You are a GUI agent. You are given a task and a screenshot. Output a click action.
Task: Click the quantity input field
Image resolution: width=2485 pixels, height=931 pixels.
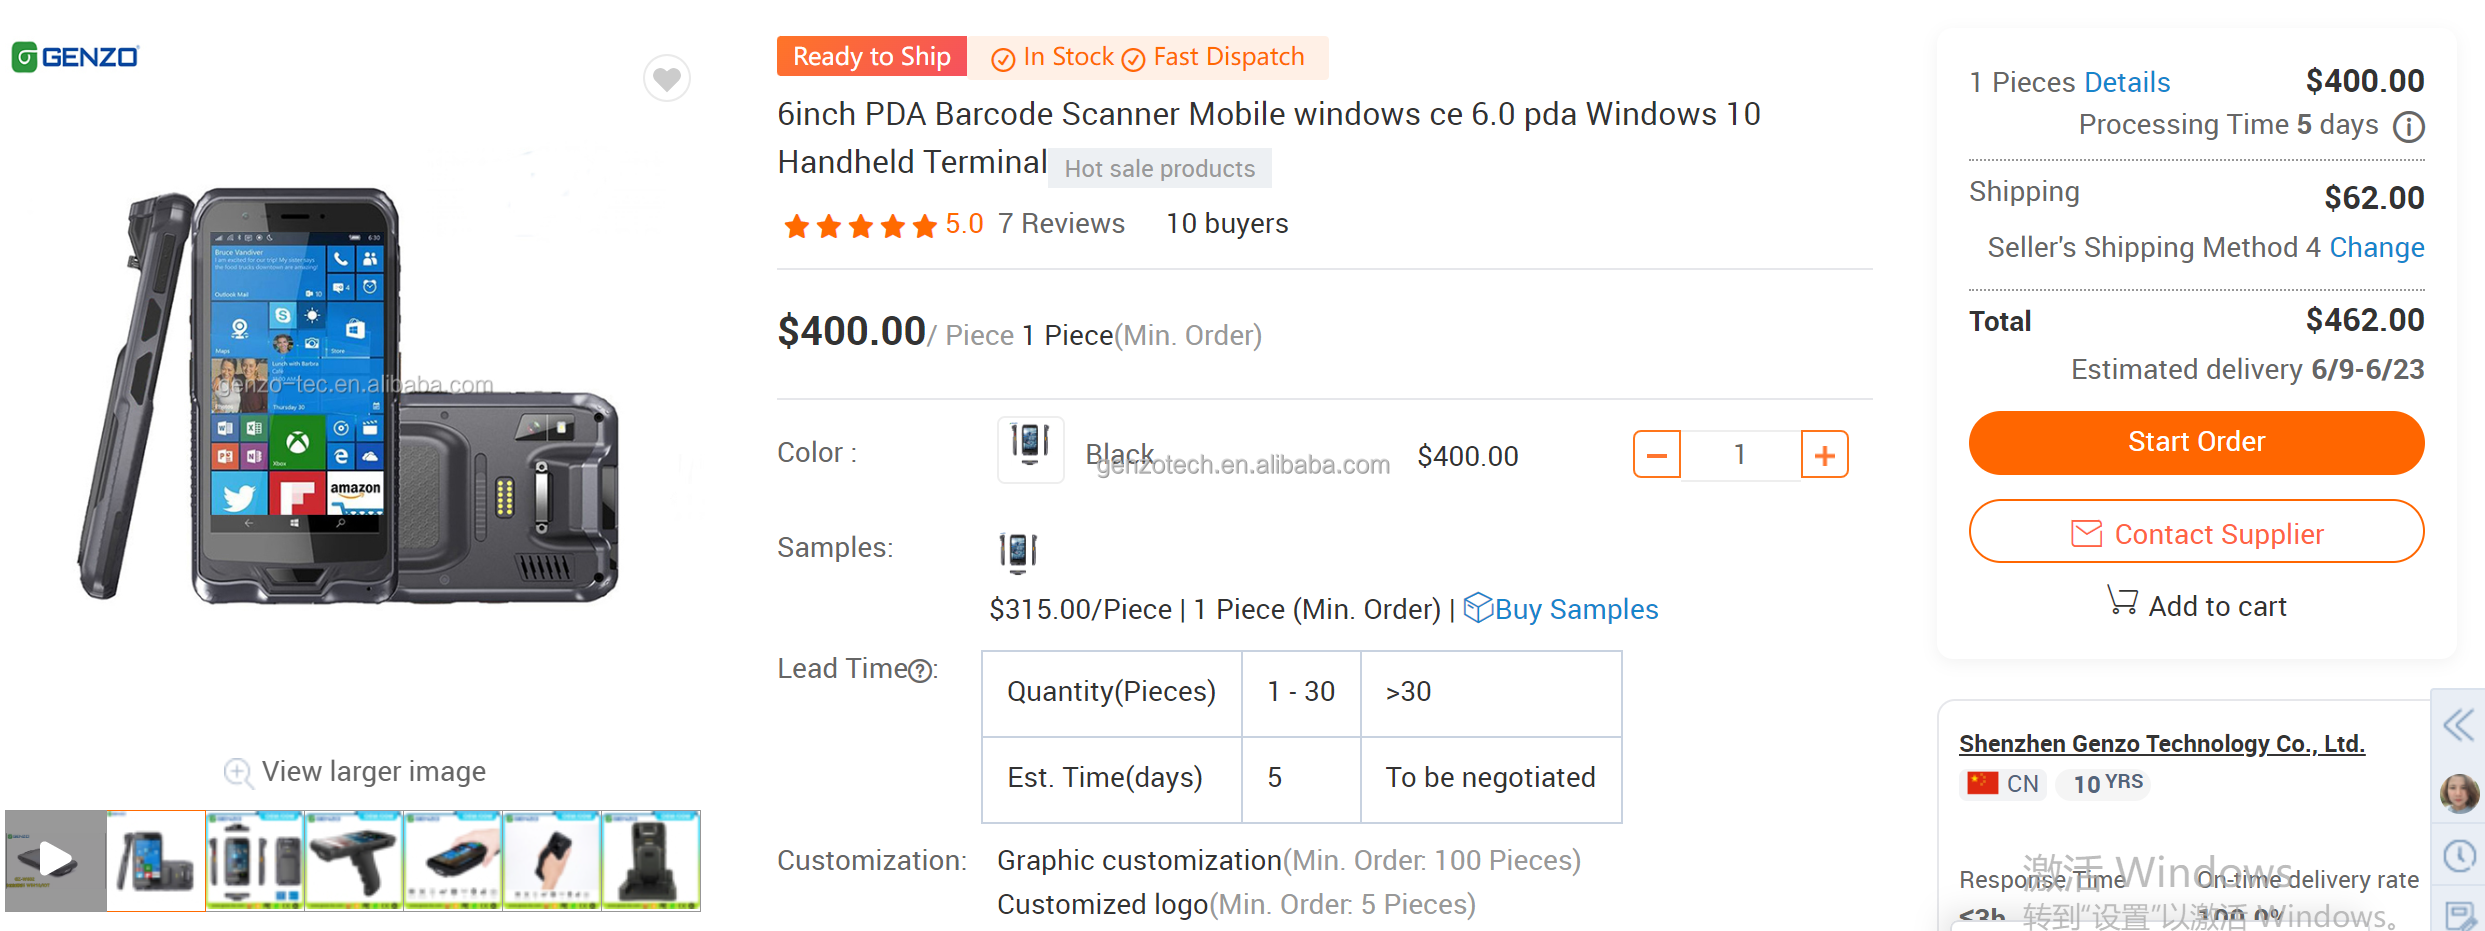(1740, 455)
